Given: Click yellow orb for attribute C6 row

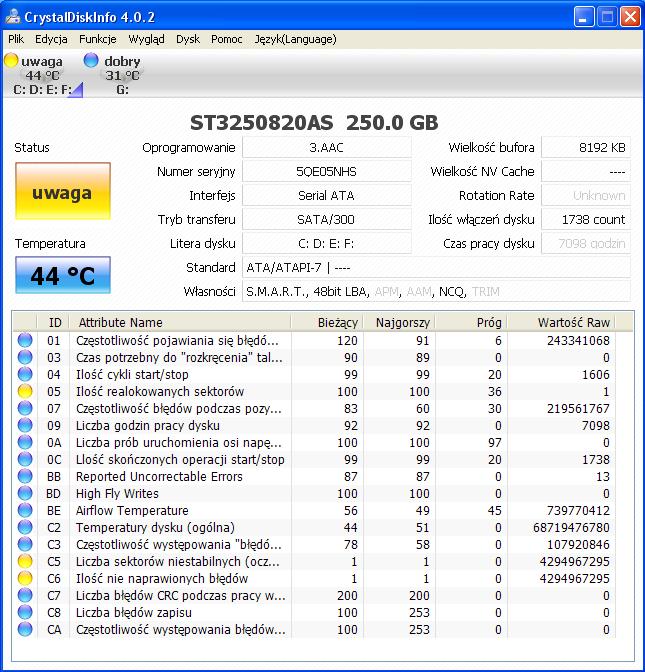Looking at the screenshot, I should pyautogui.click(x=25, y=578).
